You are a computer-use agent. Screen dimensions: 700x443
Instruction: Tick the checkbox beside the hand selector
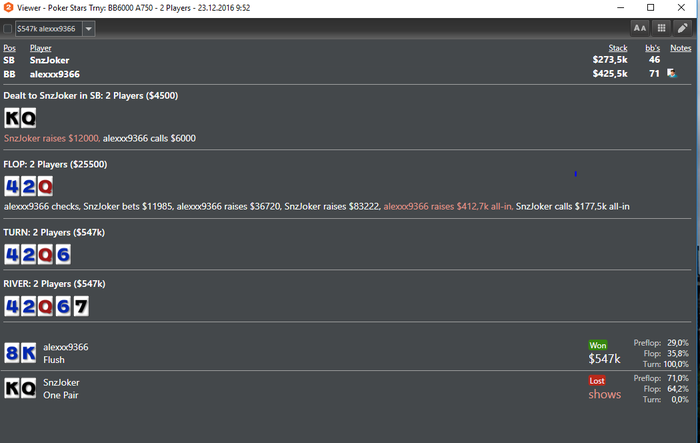point(7,29)
